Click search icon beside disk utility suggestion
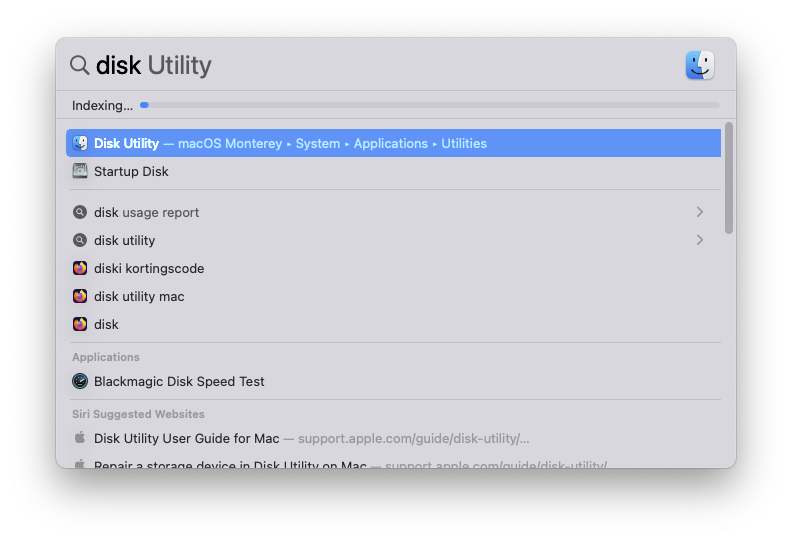This screenshot has height=542, width=792. 80,240
